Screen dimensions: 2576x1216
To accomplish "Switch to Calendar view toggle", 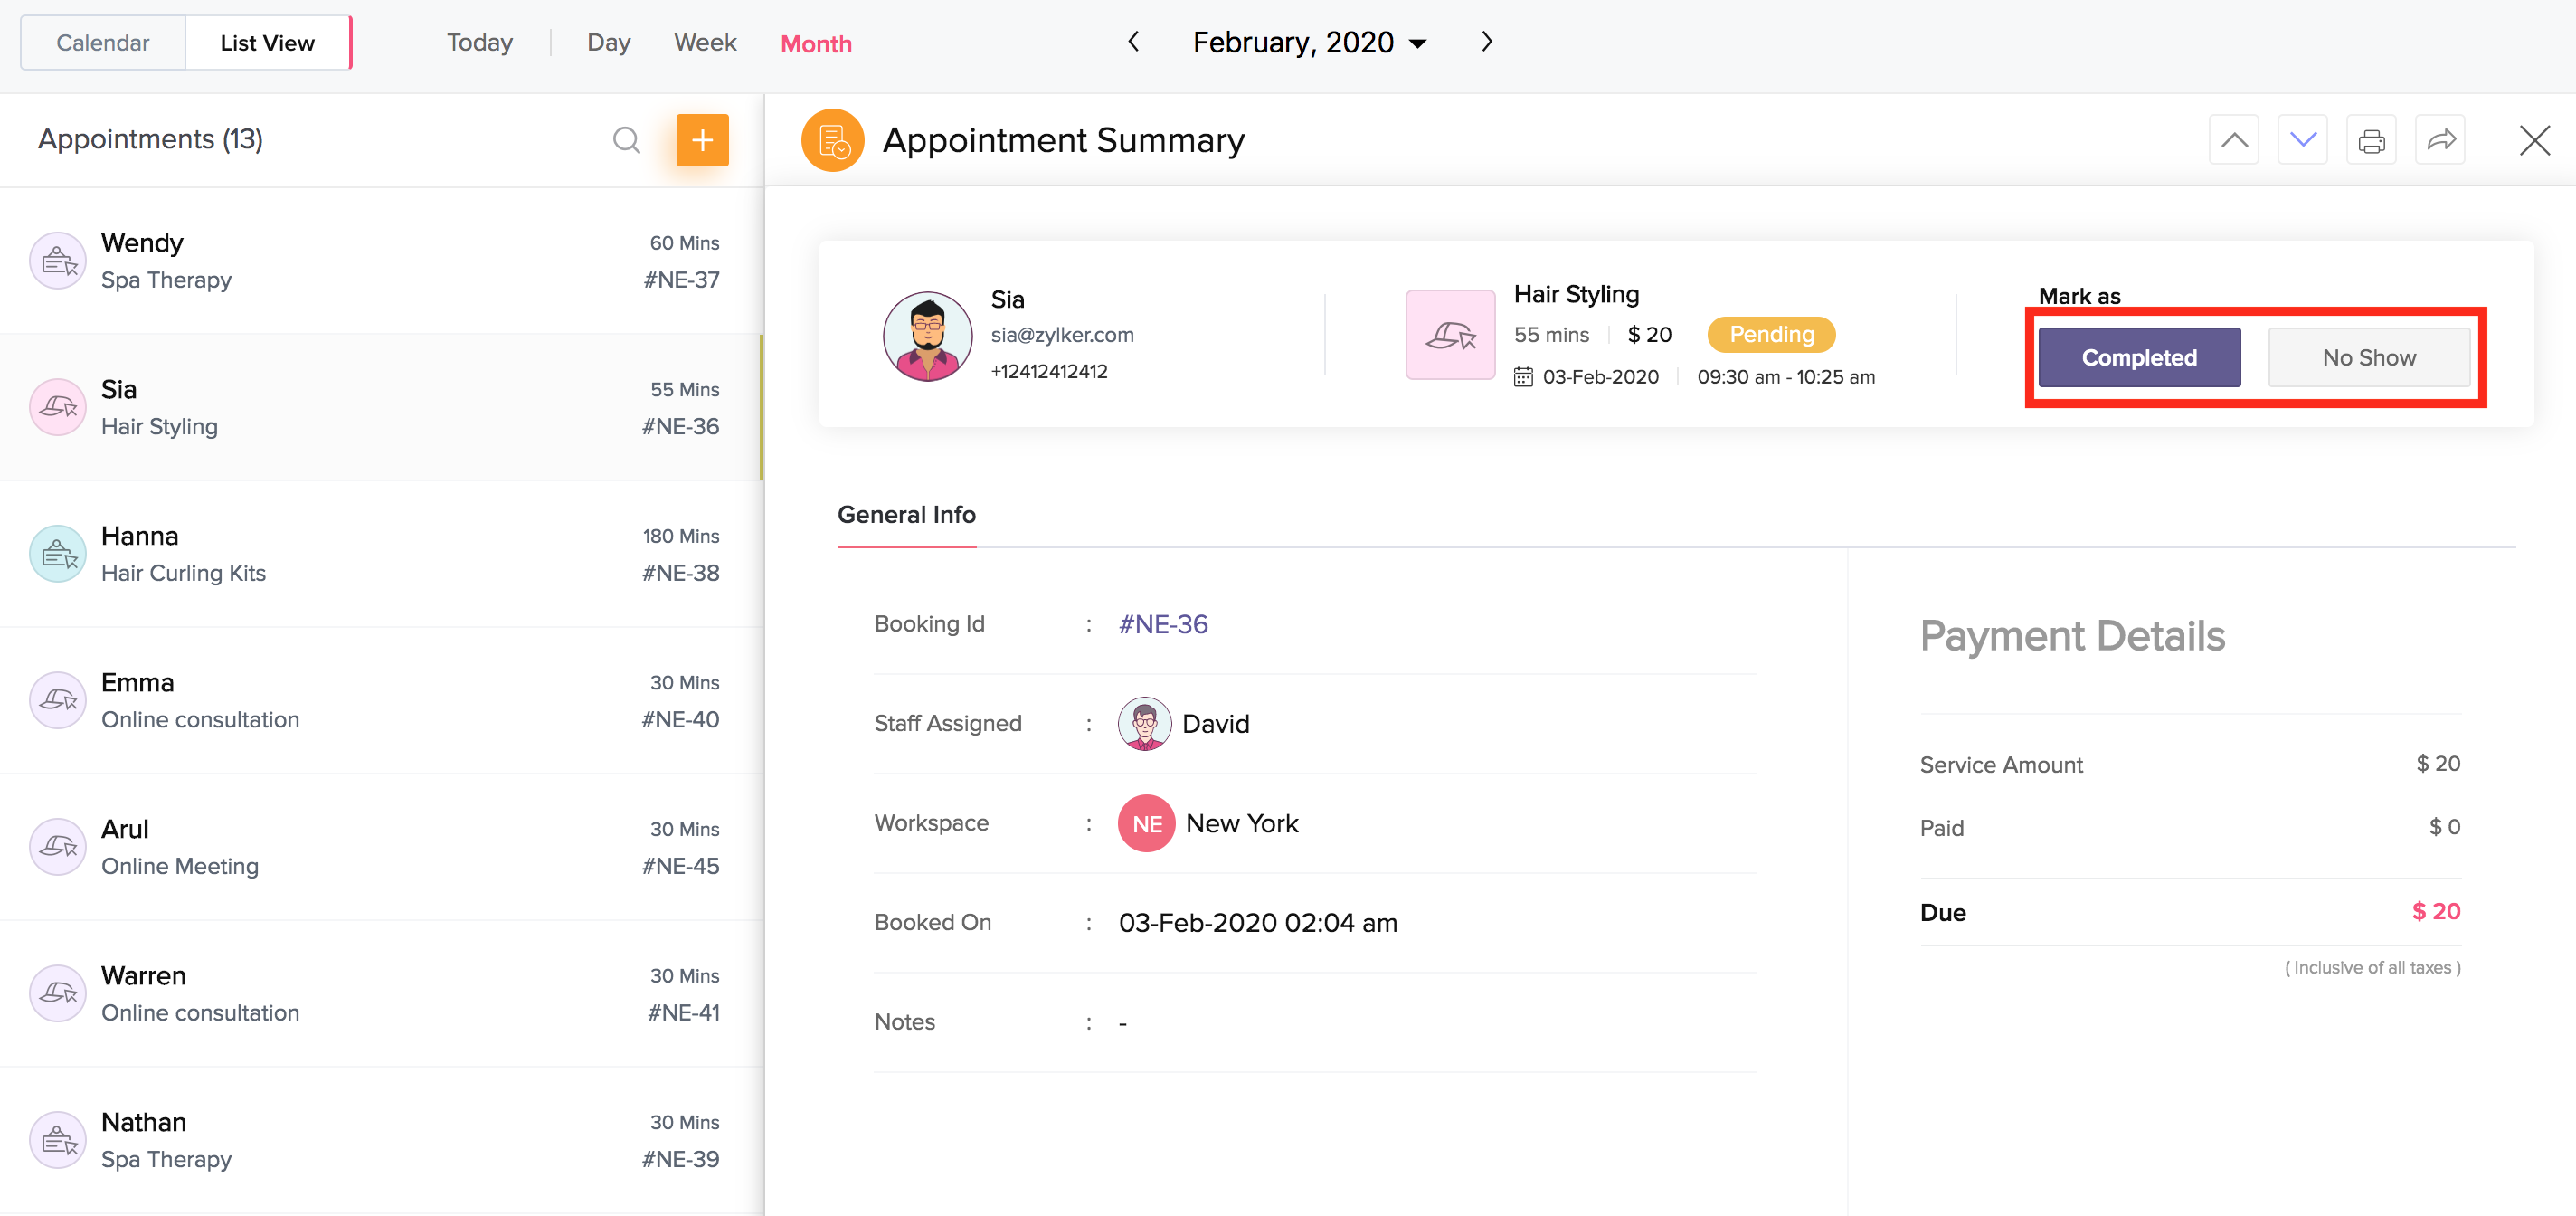I will click(x=103, y=43).
